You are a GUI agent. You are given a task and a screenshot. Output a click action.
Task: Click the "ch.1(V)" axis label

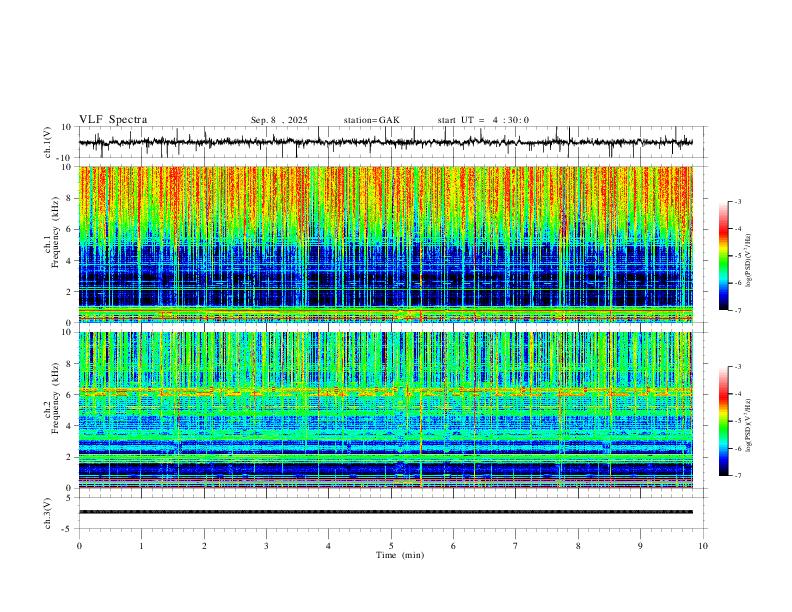click(48, 142)
